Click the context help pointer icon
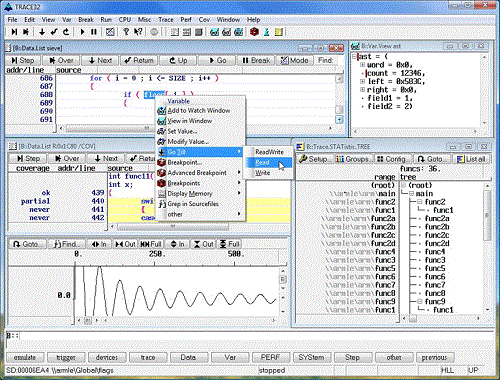 [x=138, y=32]
